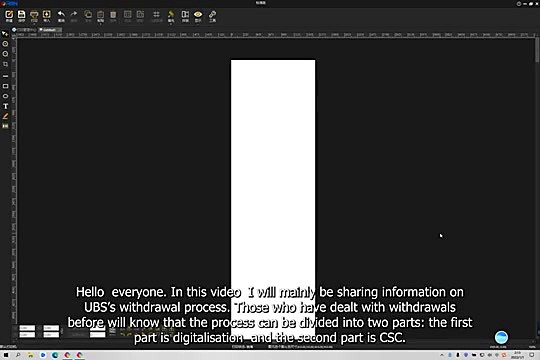Screen dimensions: 540x360
Task: Select the line drawing tool
Action: [5, 76]
